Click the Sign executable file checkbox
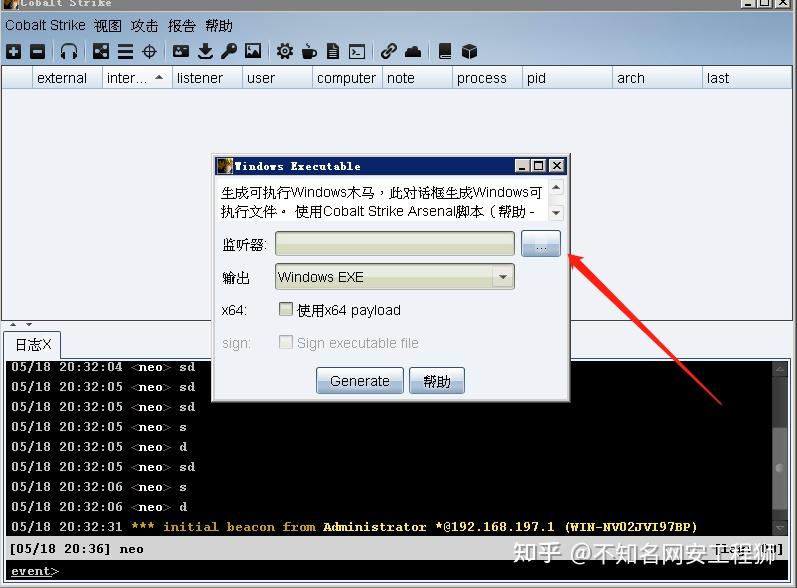 pos(286,342)
